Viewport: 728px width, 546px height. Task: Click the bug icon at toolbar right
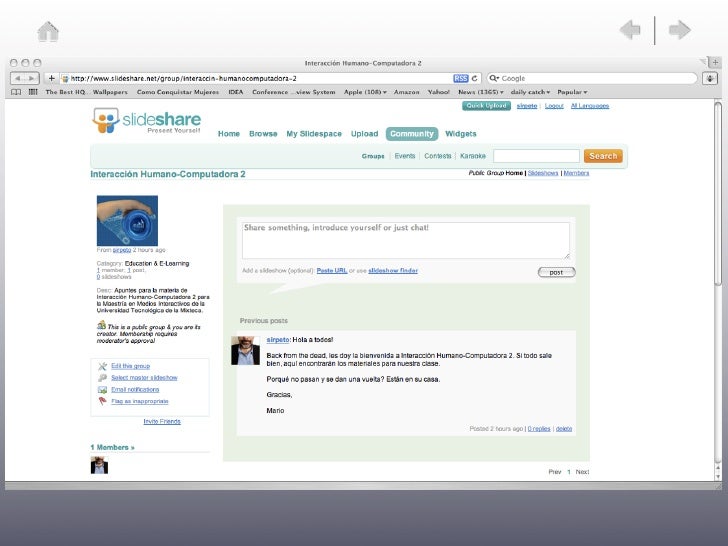710,78
